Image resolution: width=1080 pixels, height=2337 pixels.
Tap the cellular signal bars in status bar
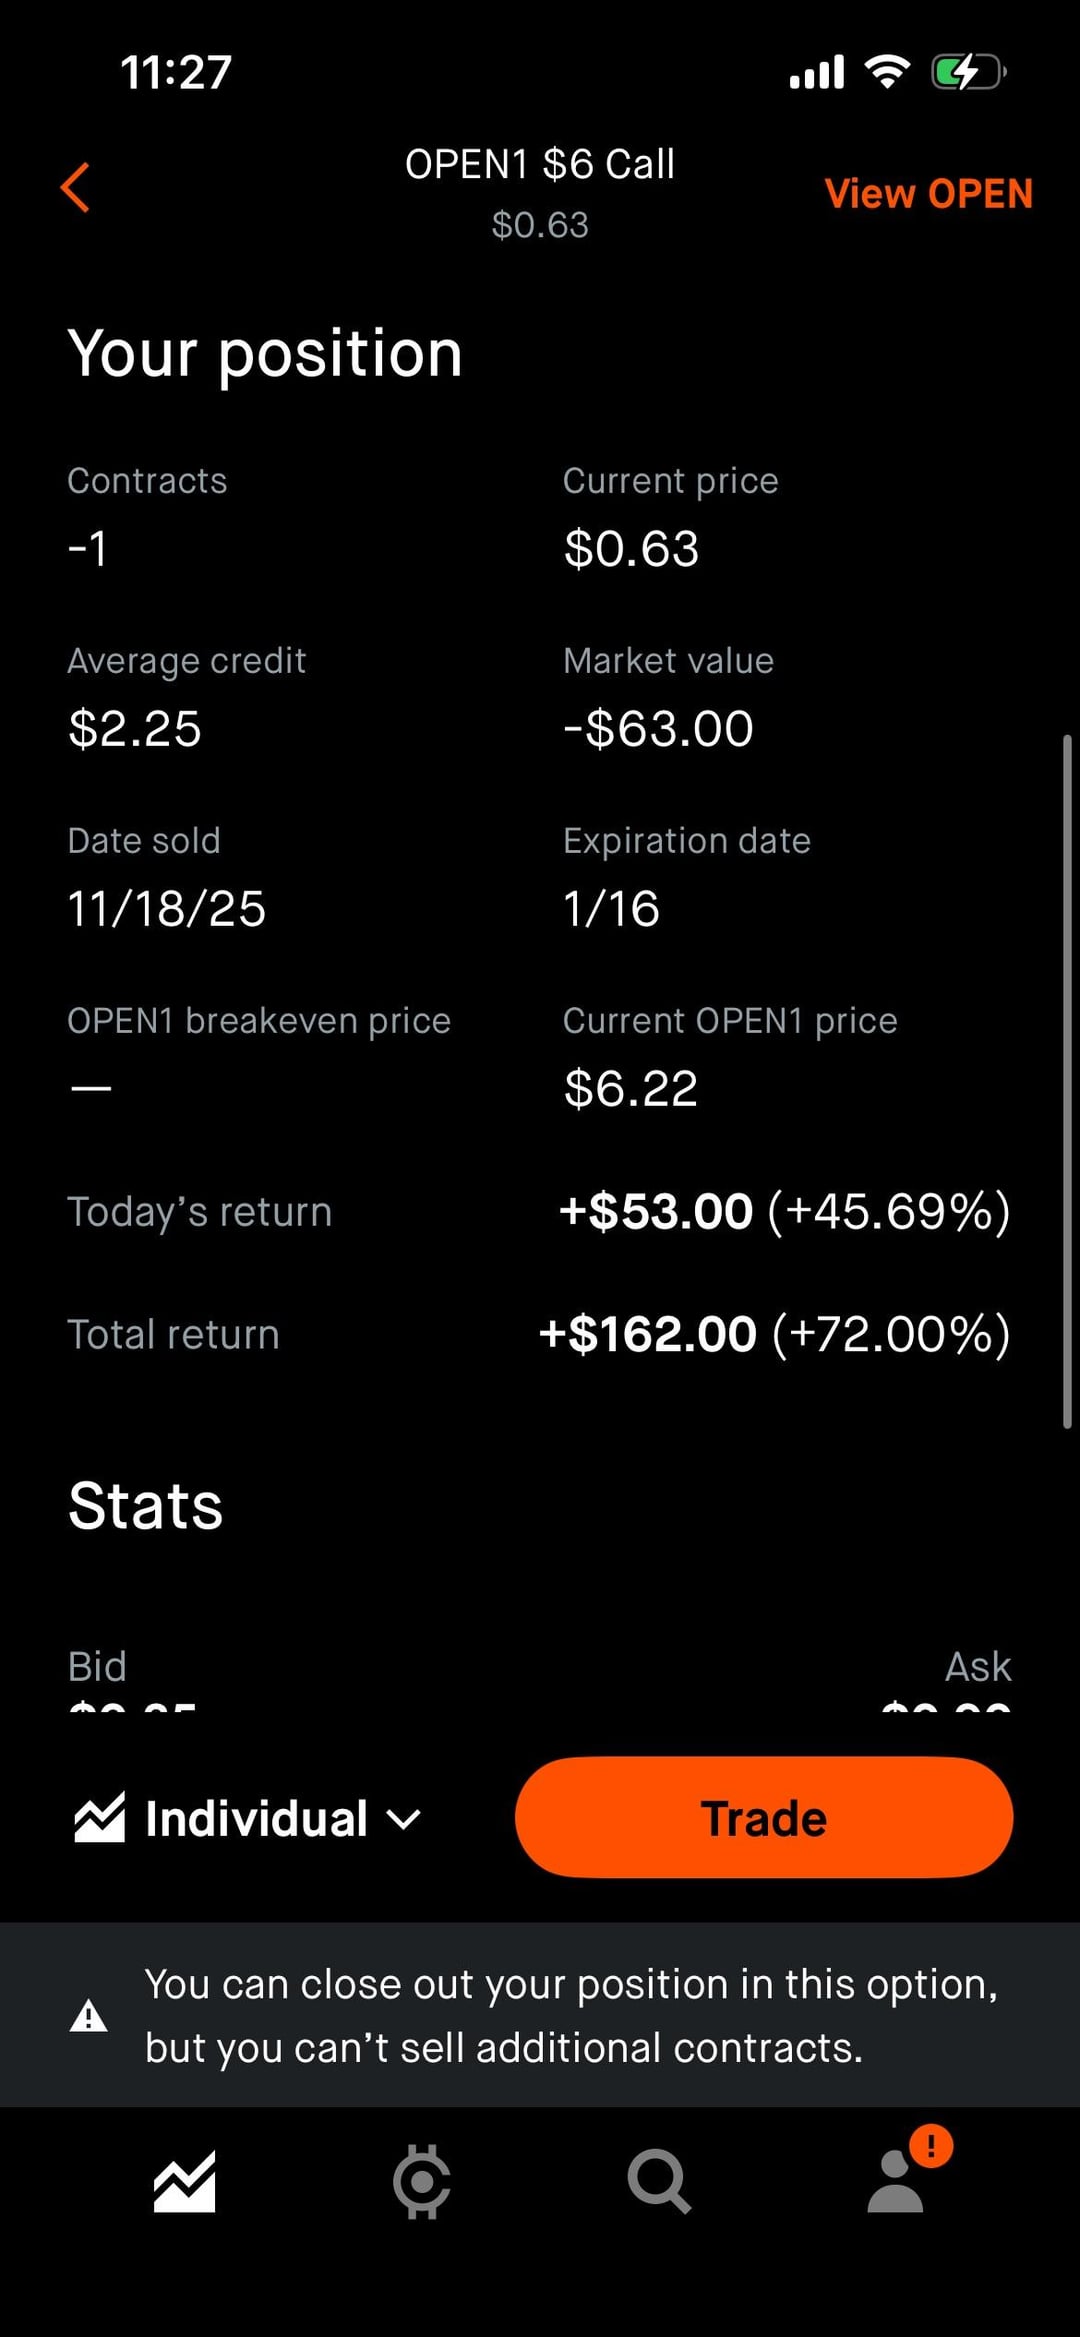click(817, 72)
